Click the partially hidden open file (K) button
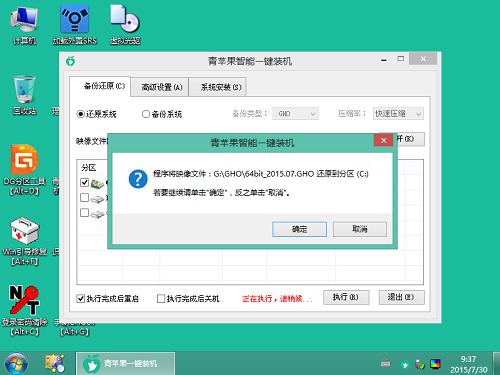 [411, 139]
